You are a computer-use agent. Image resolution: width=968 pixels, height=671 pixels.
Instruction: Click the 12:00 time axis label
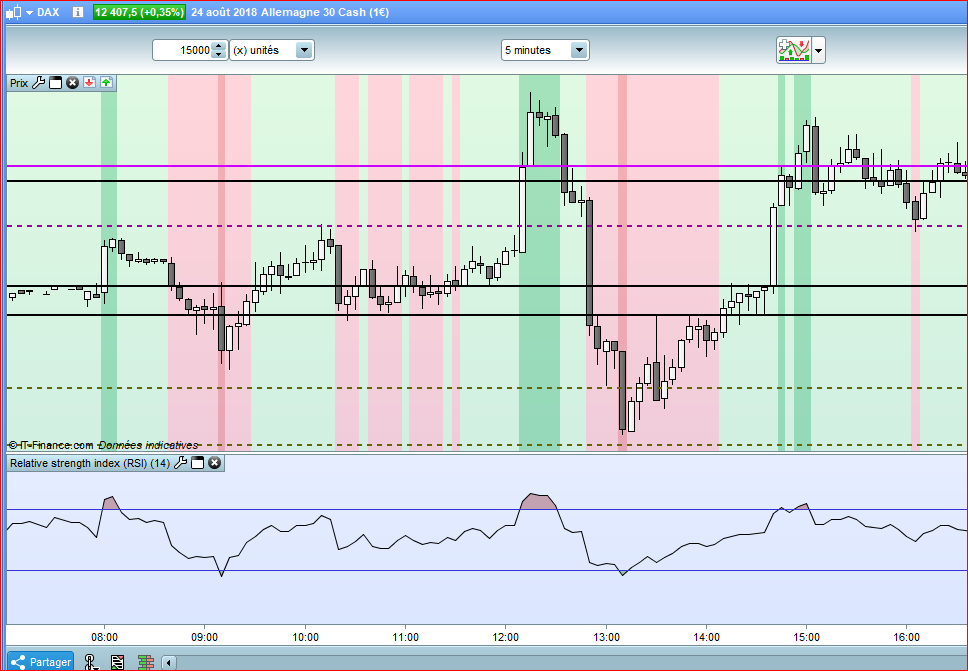tap(506, 636)
